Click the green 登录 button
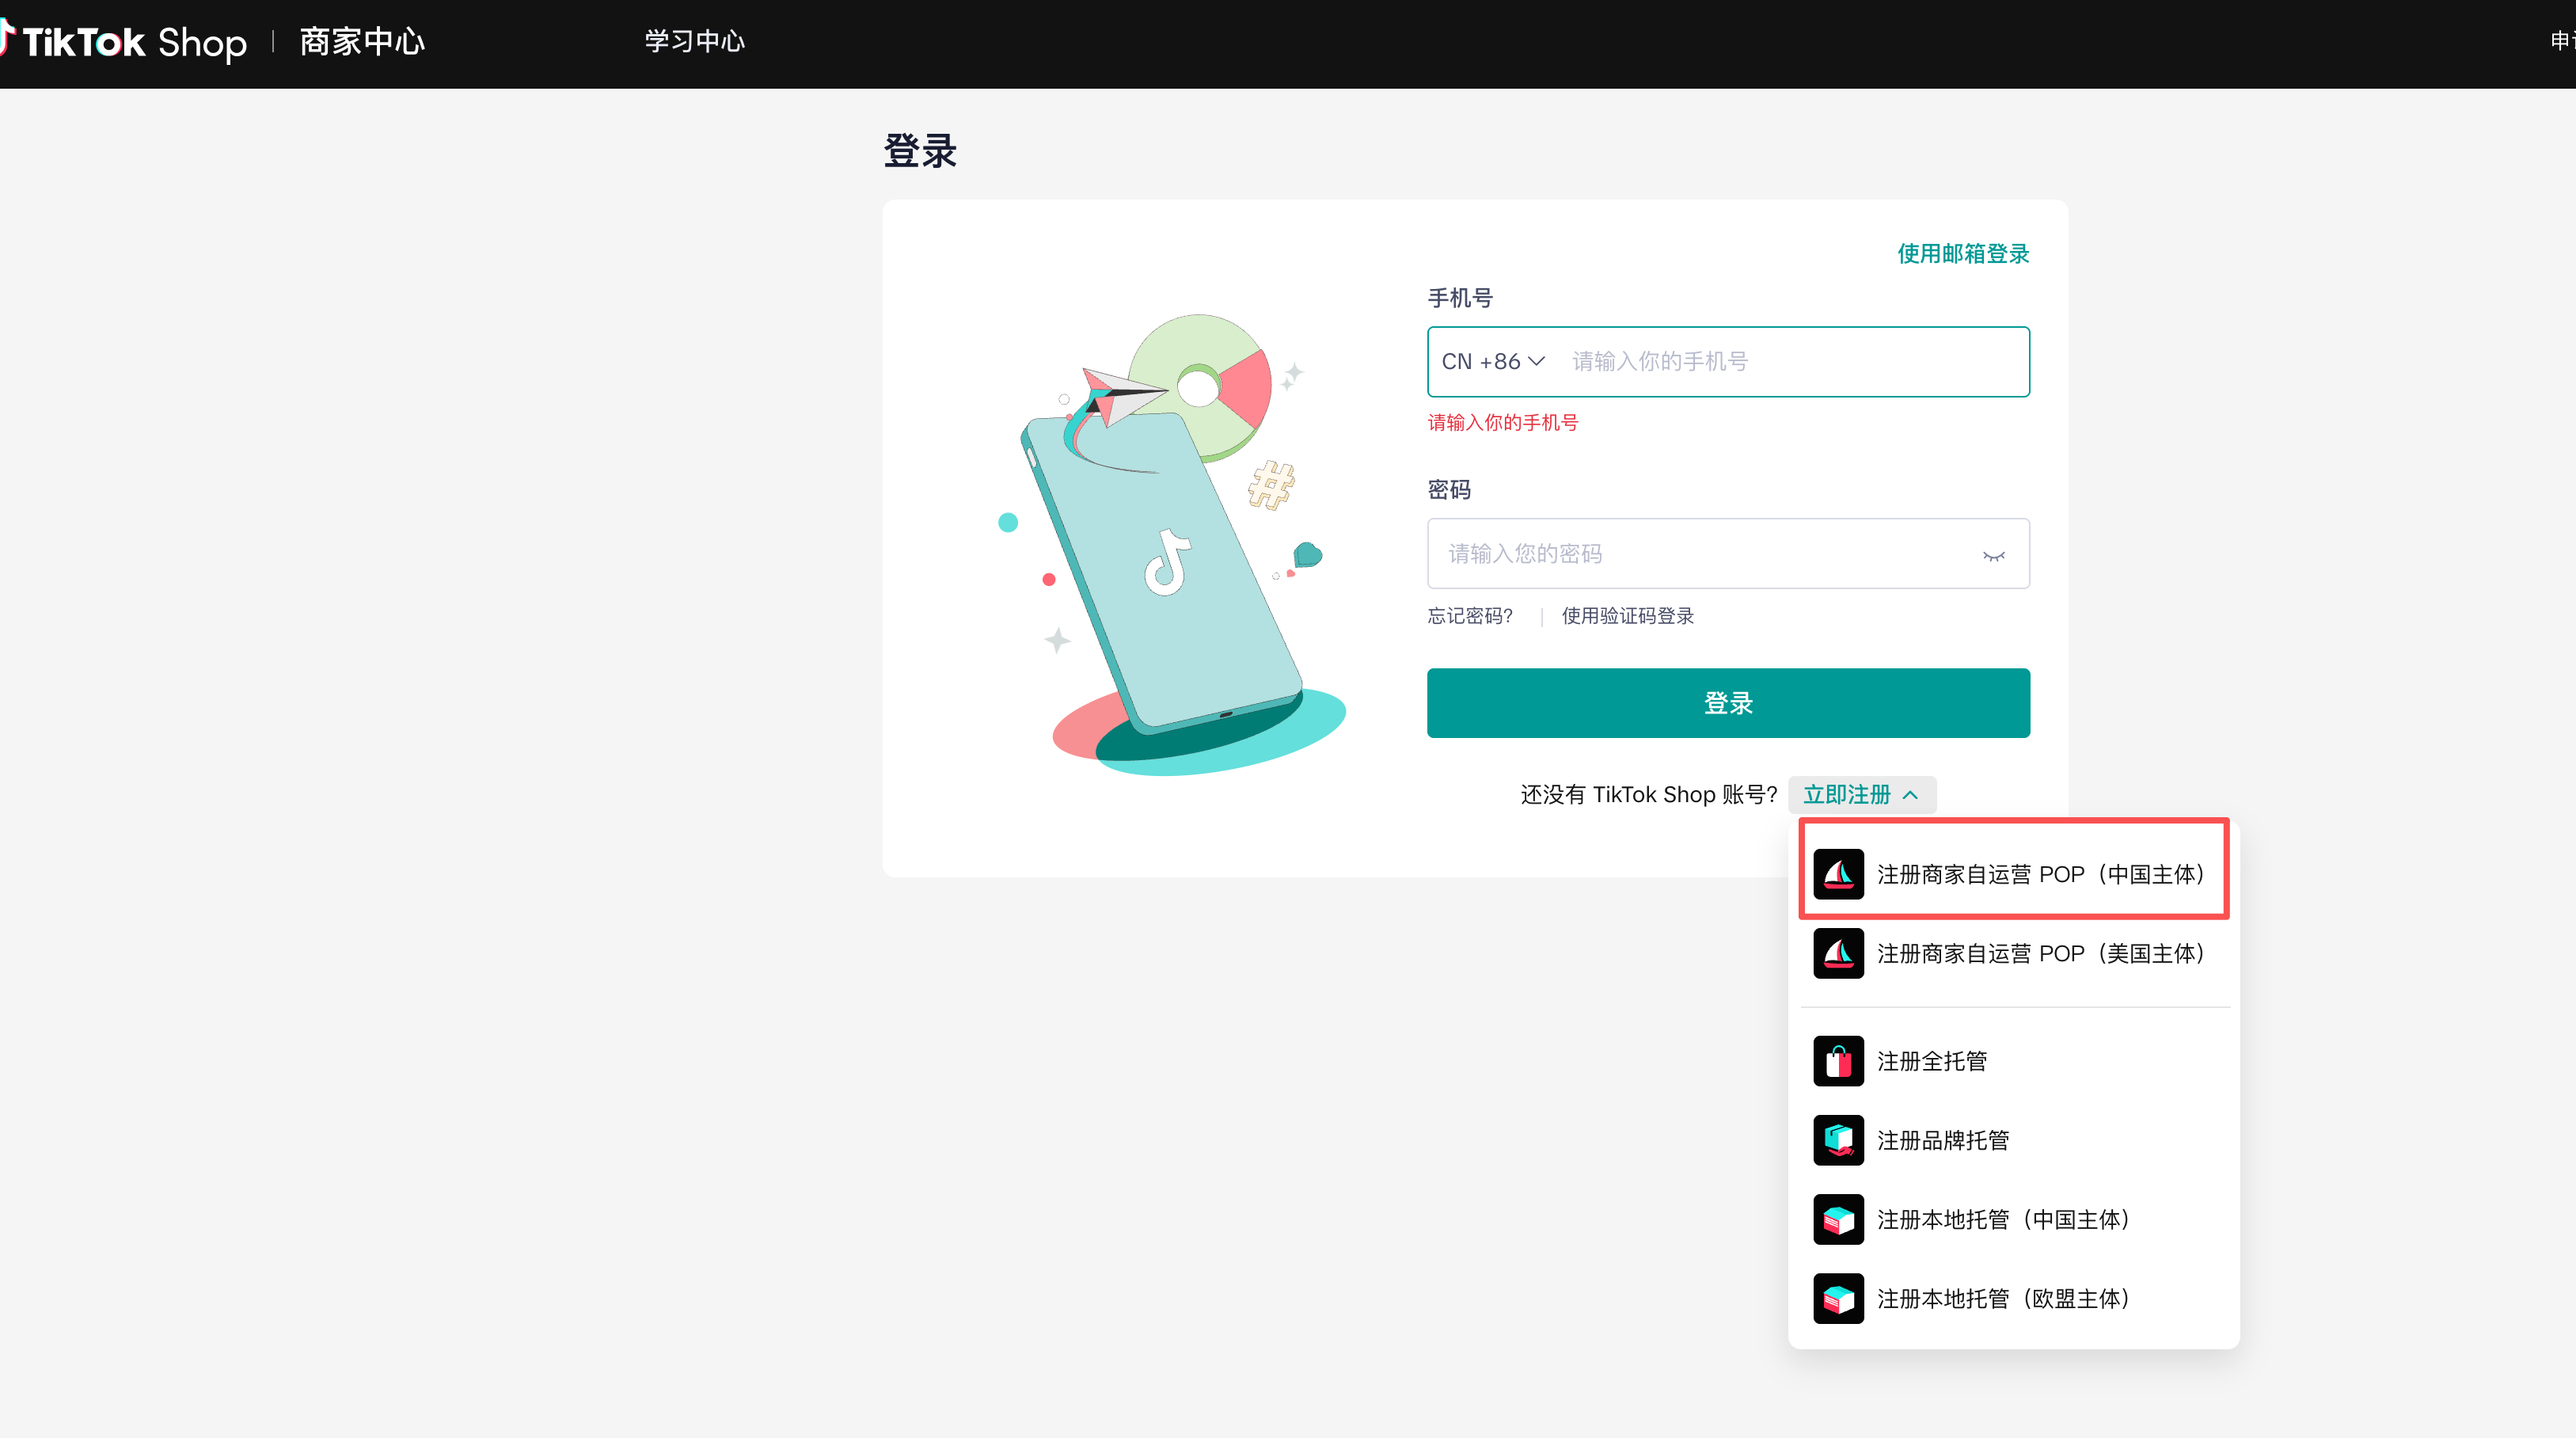This screenshot has height=1438, width=2576. [x=1728, y=703]
